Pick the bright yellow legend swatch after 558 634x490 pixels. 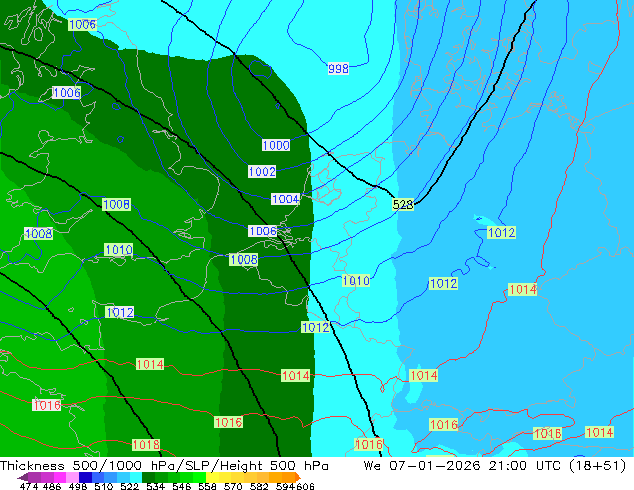(212, 477)
